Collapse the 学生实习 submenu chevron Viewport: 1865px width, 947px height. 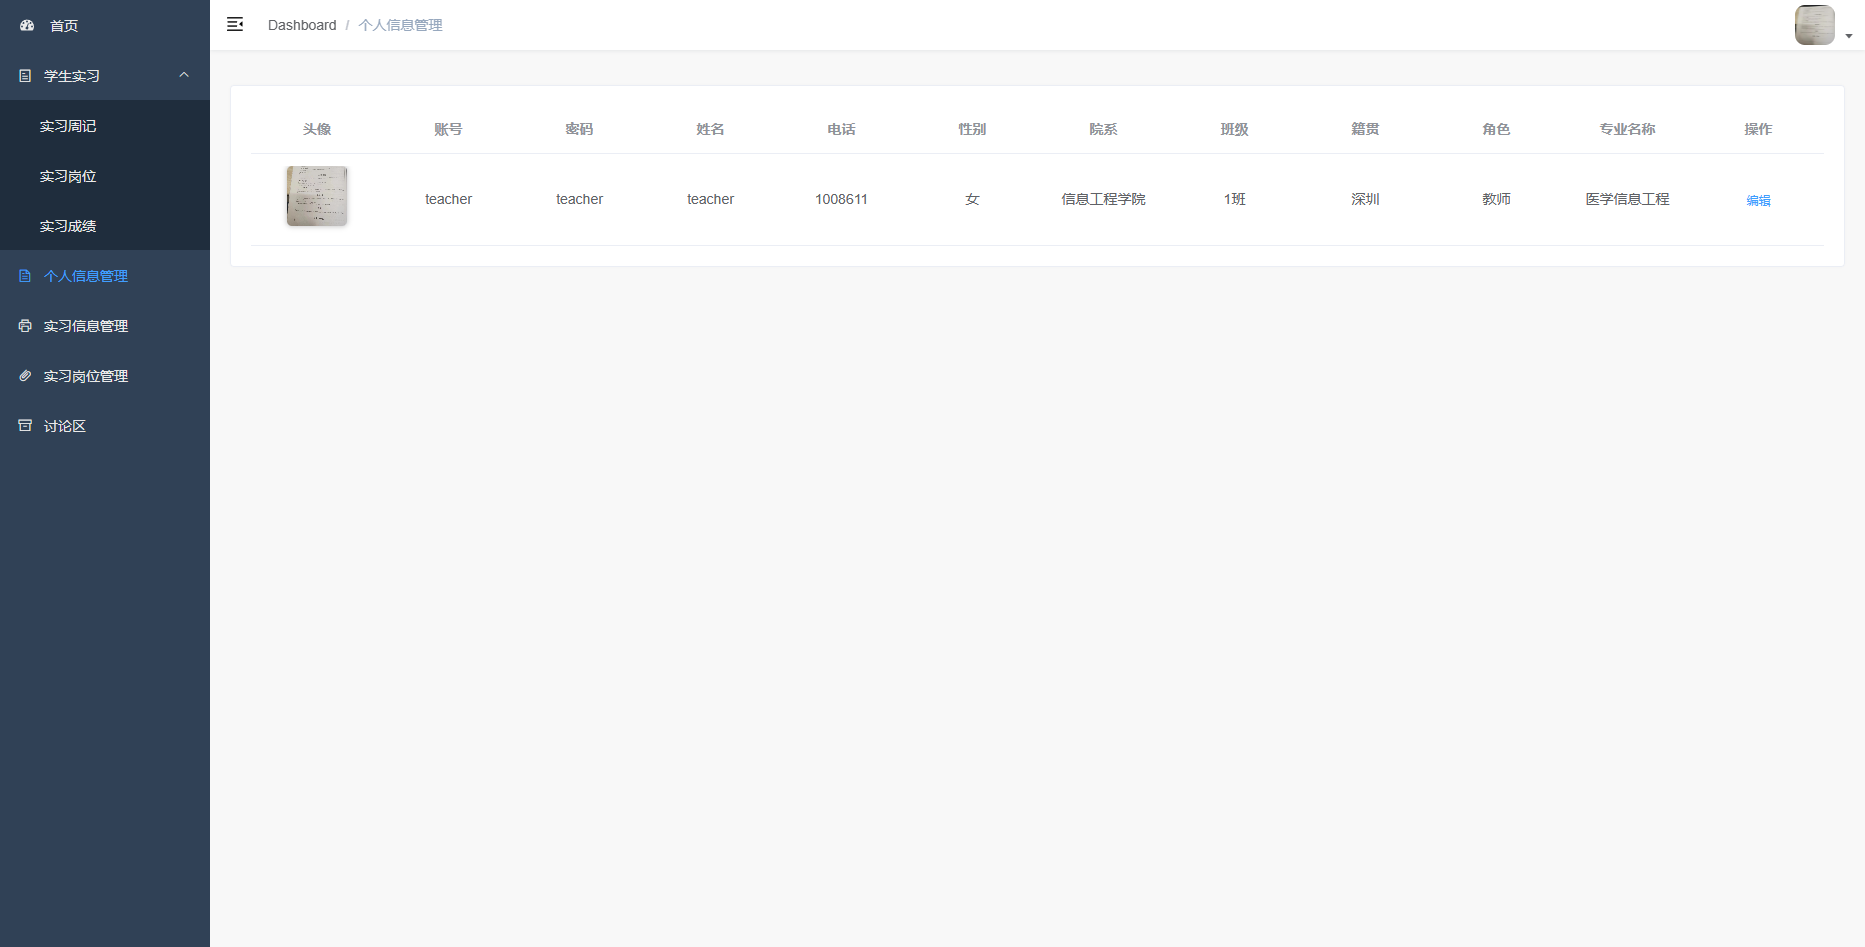pyautogui.click(x=184, y=75)
